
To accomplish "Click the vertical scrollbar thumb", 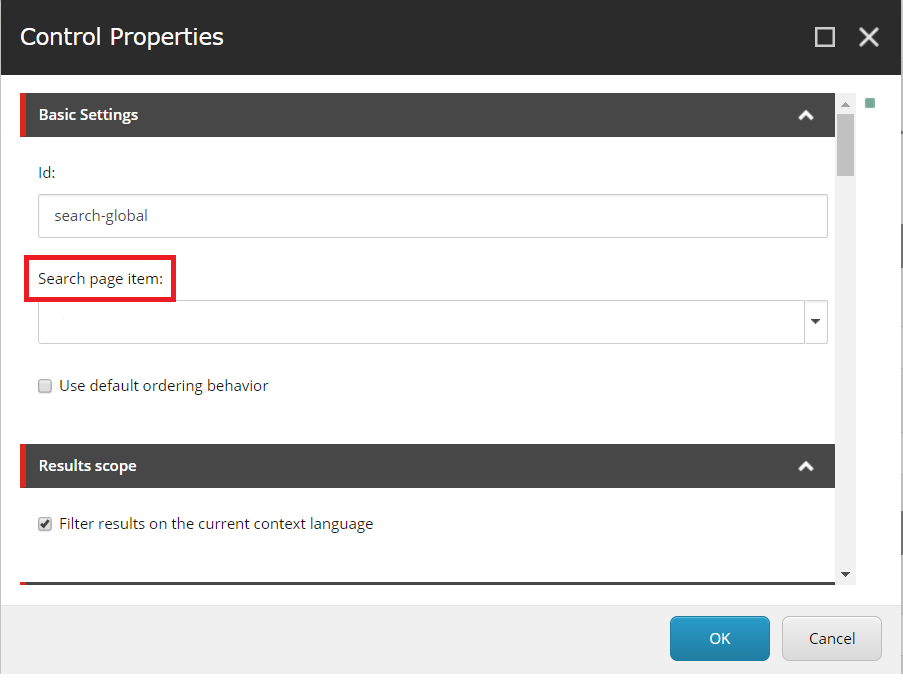I will point(845,145).
